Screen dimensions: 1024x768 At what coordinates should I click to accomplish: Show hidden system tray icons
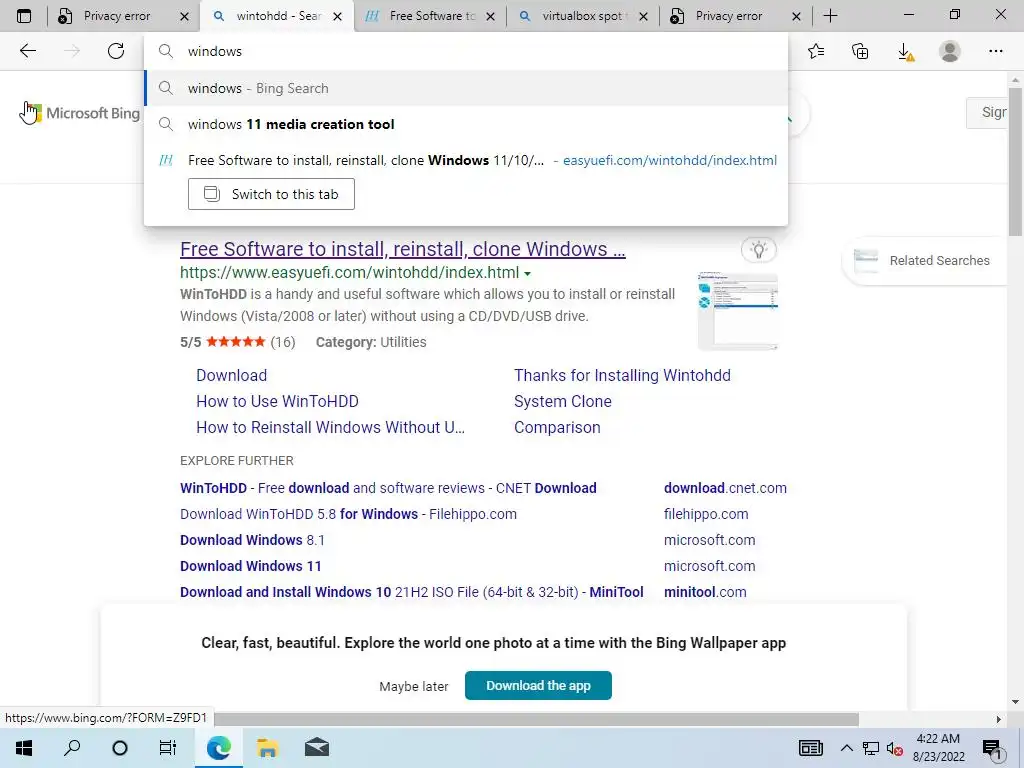click(x=846, y=748)
